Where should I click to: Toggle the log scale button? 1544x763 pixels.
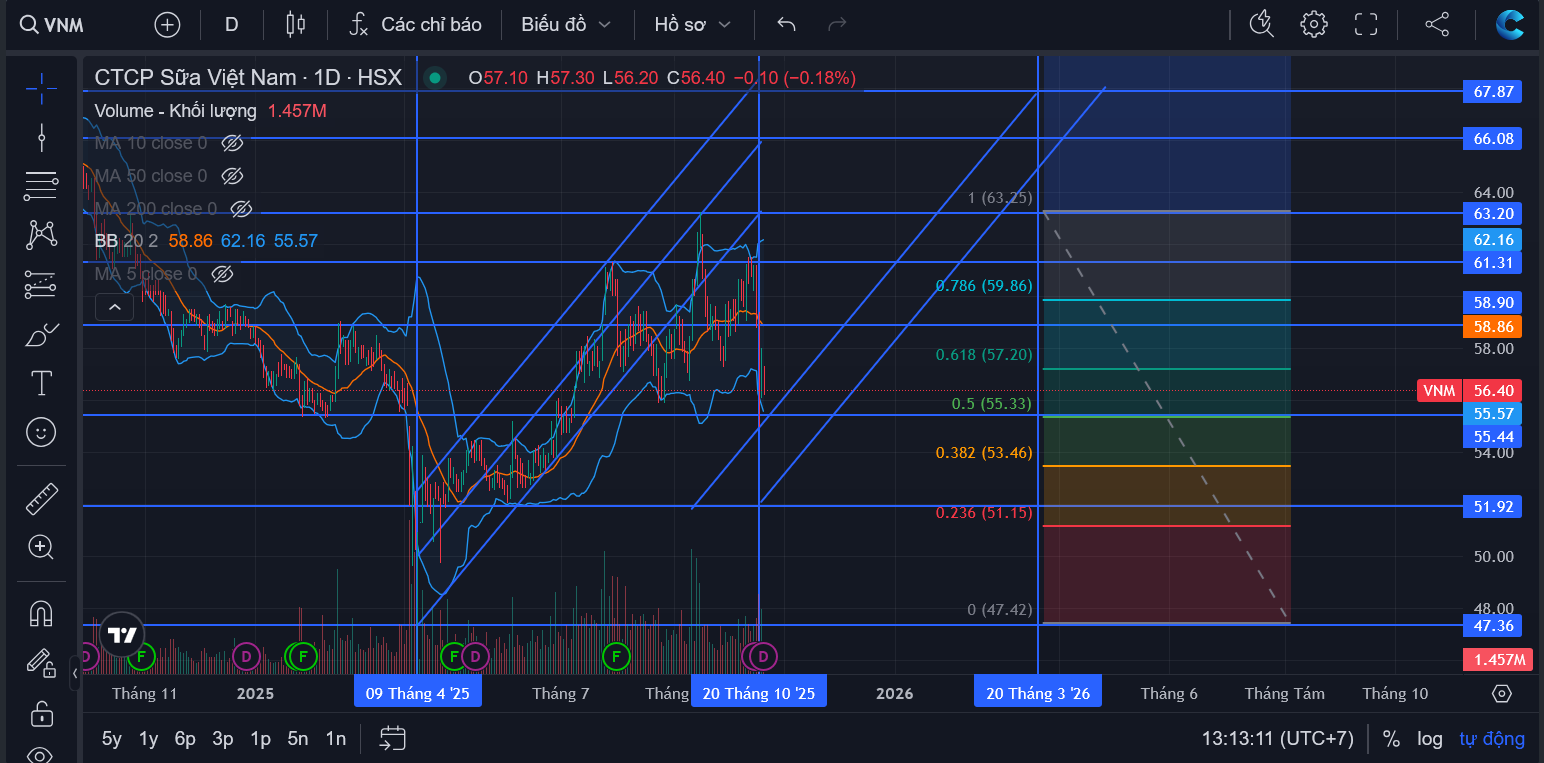tap(1430, 739)
